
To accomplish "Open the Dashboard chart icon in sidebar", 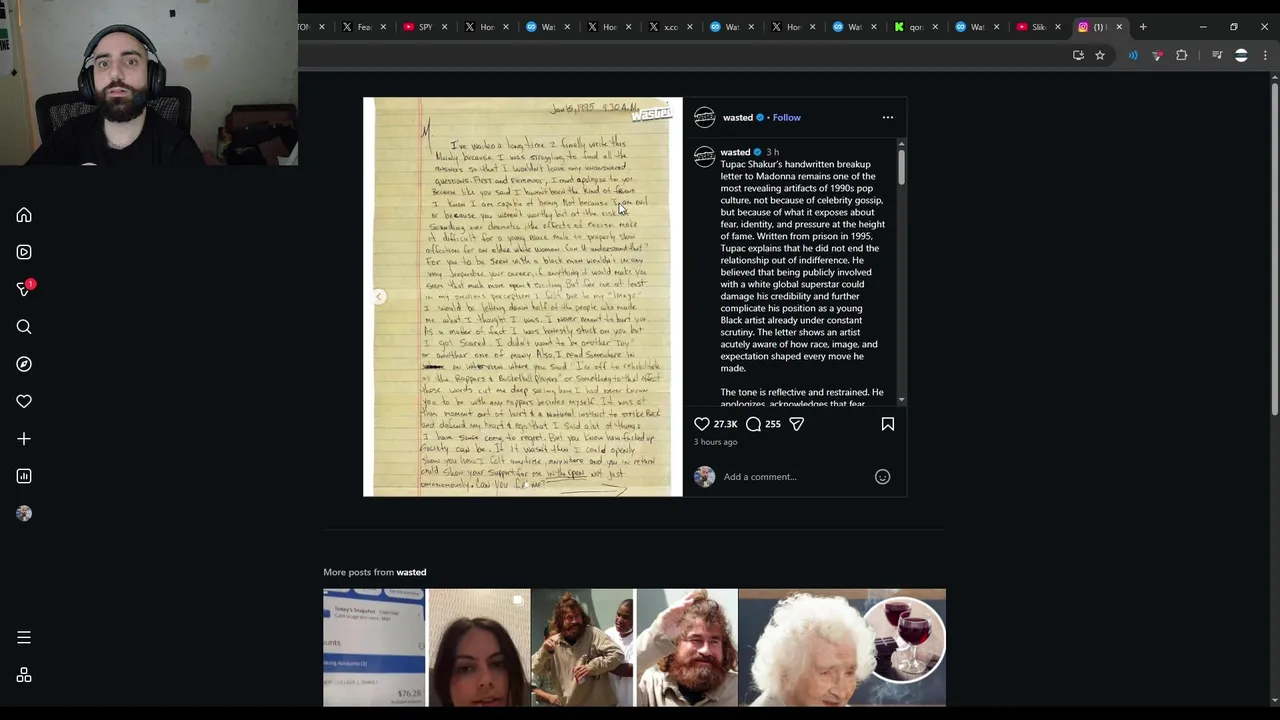I will (x=24, y=476).
